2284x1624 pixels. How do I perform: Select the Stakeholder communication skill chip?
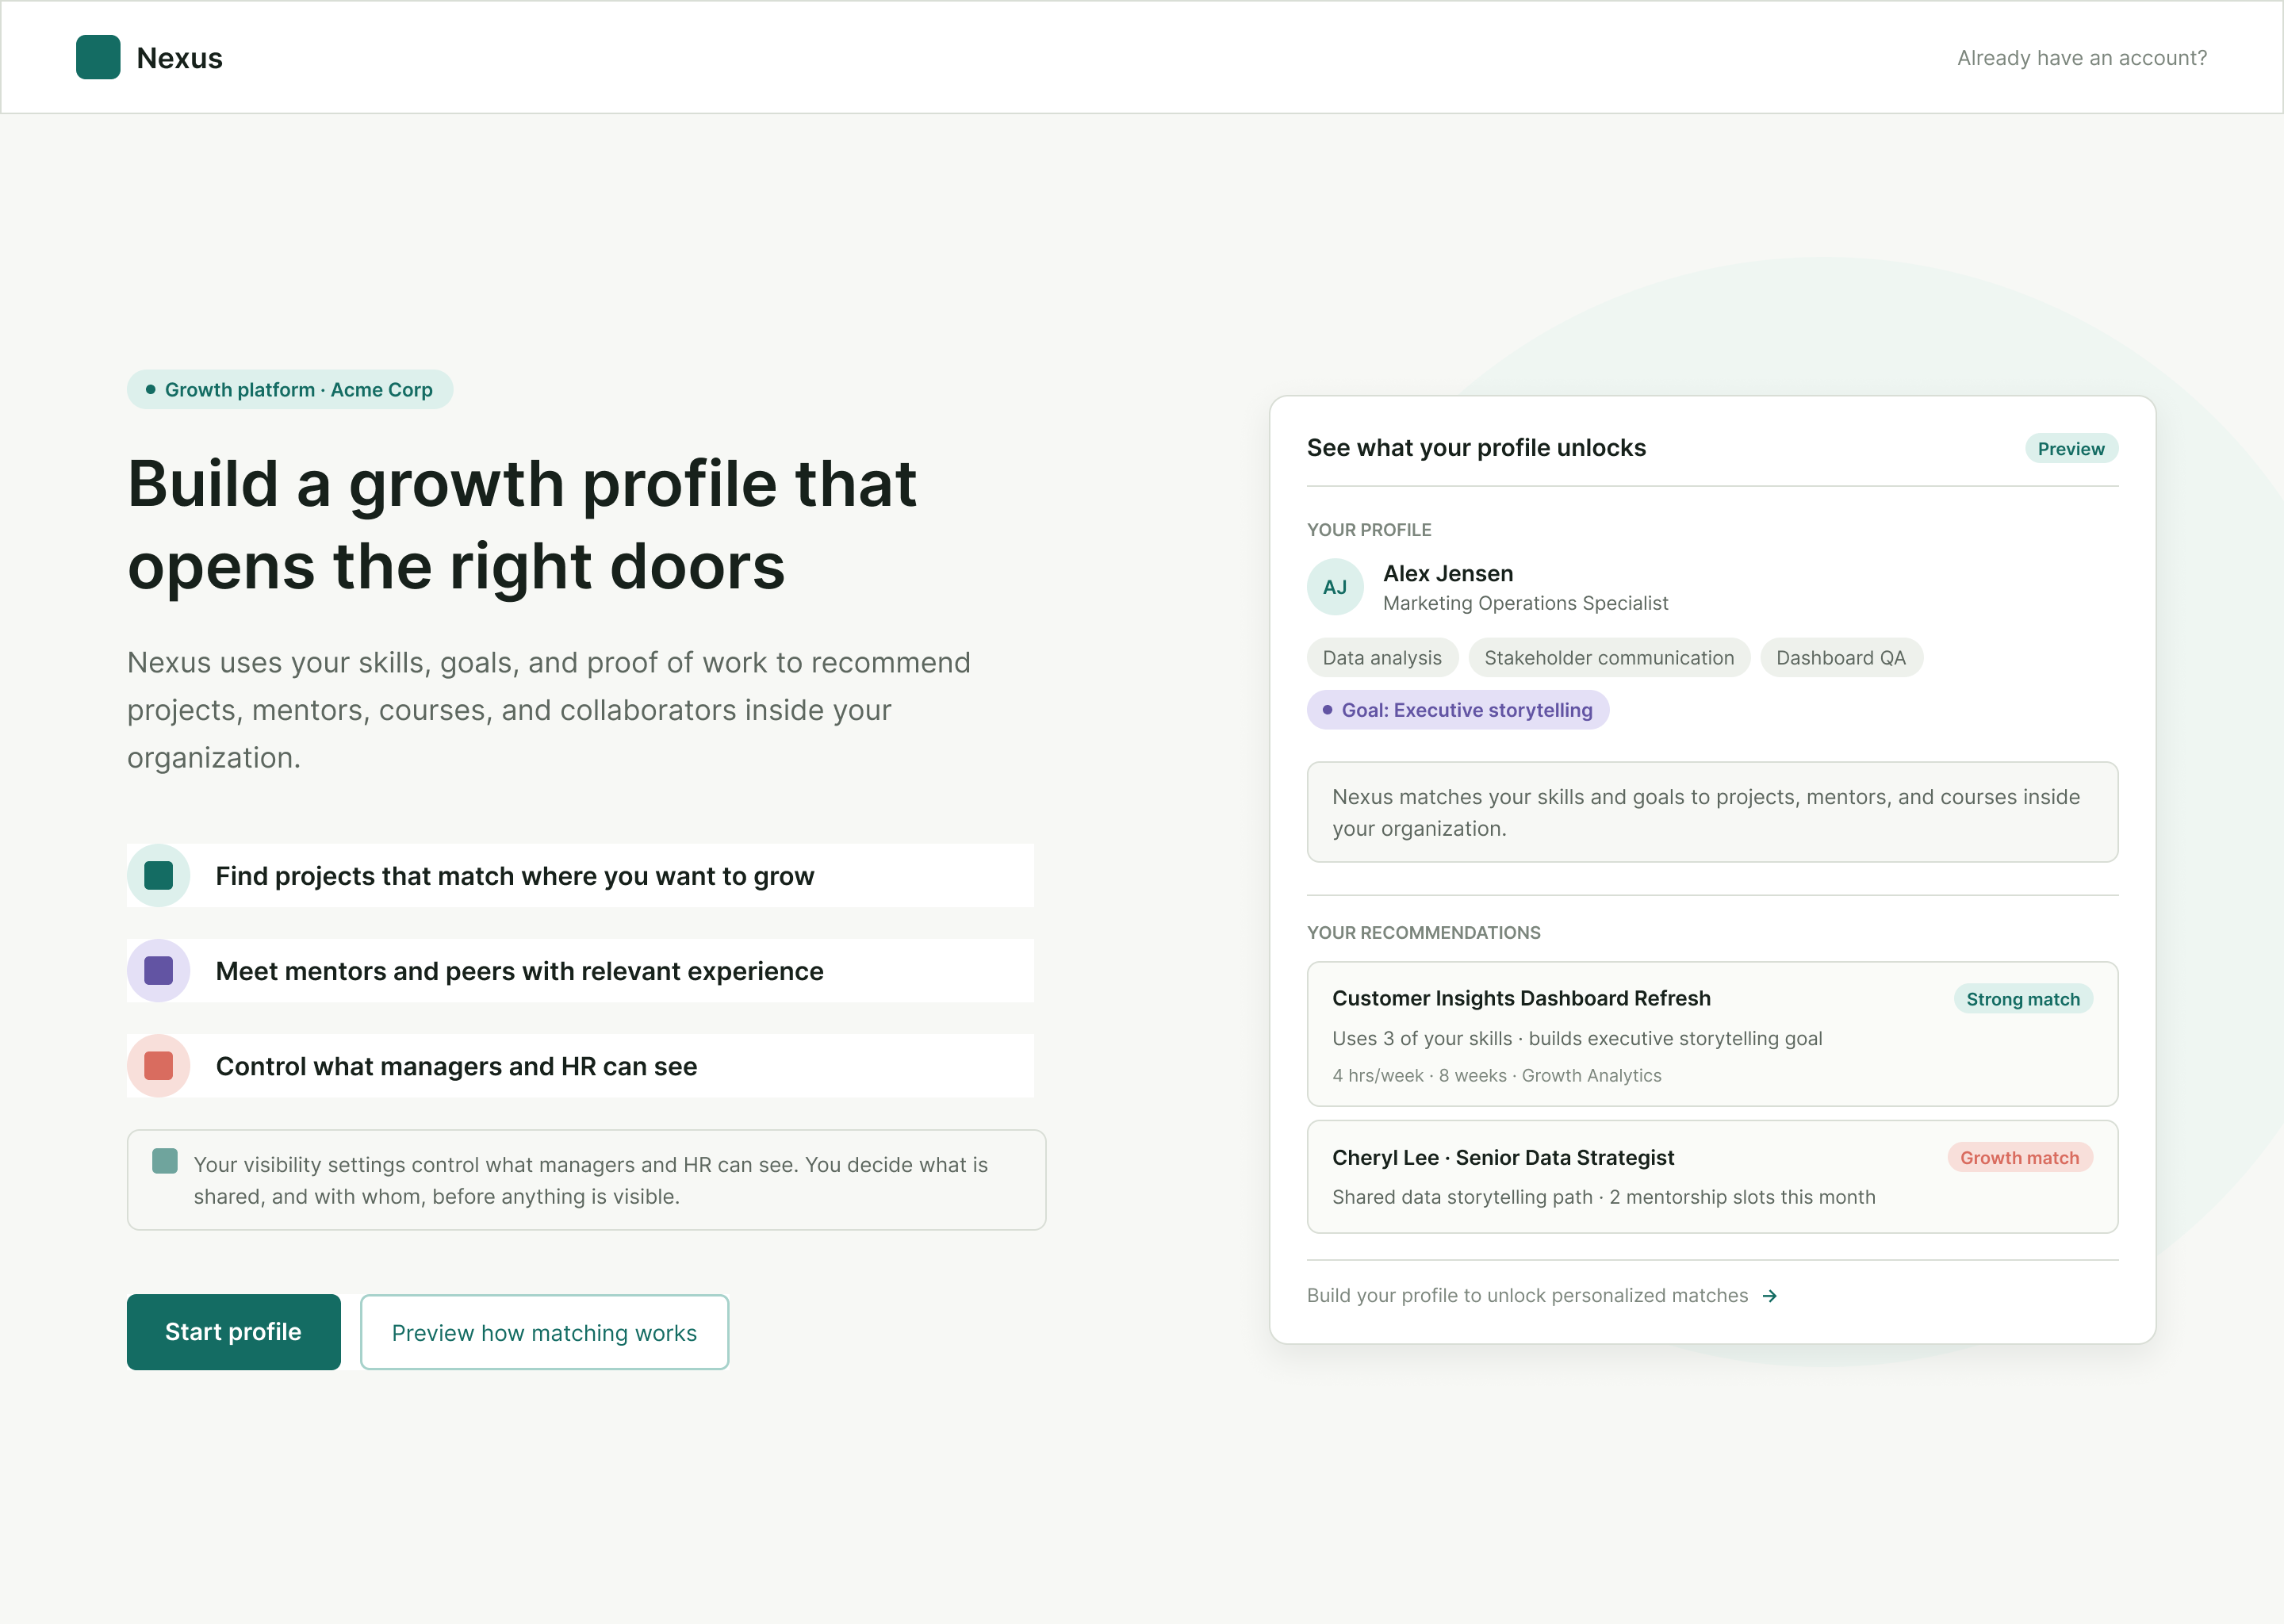(x=1609, y=658)
